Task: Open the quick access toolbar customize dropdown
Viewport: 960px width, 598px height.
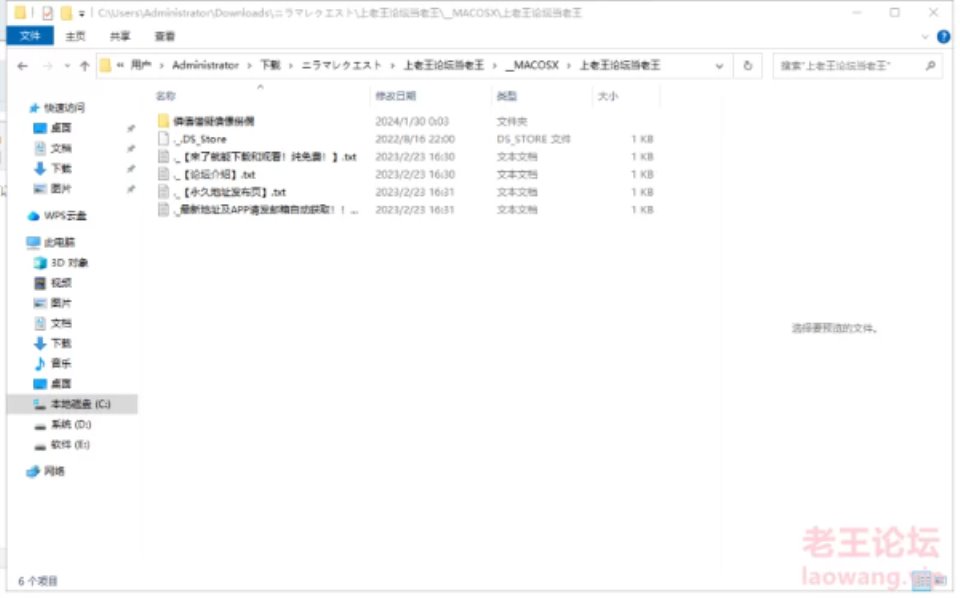Action: click(x=81, y=13)
